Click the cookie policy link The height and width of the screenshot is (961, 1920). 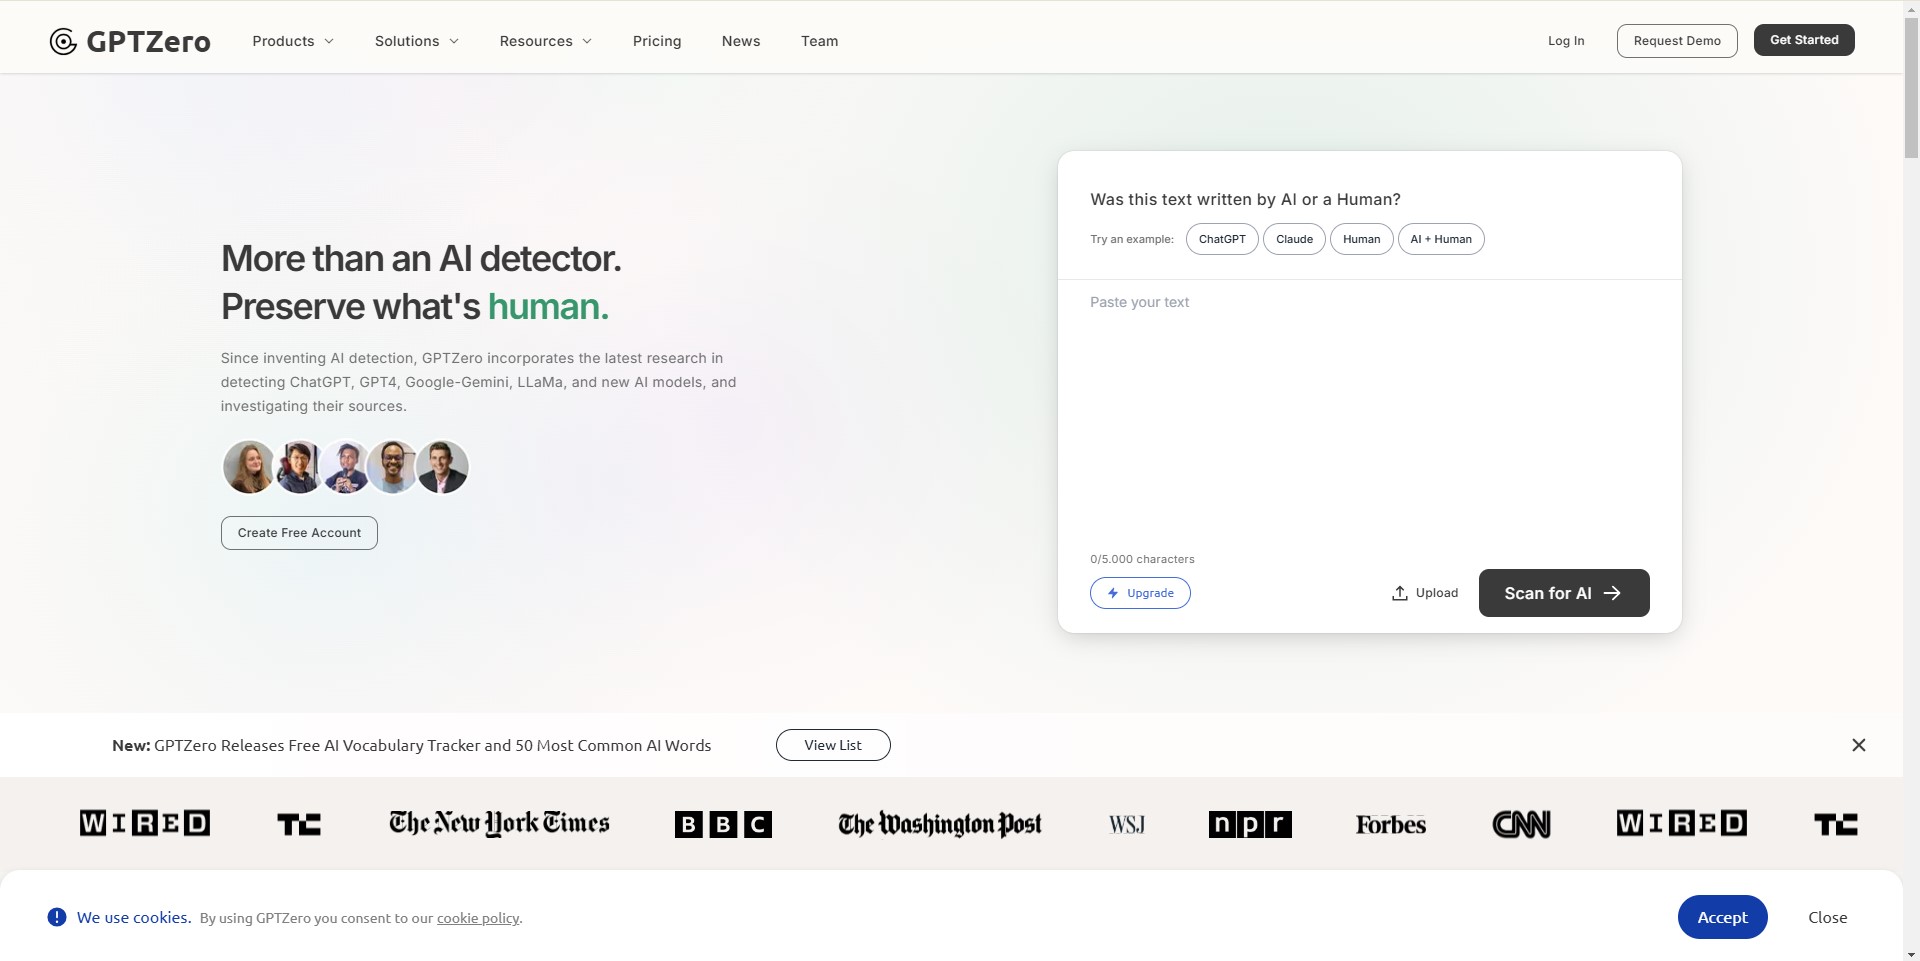(478, 918)
